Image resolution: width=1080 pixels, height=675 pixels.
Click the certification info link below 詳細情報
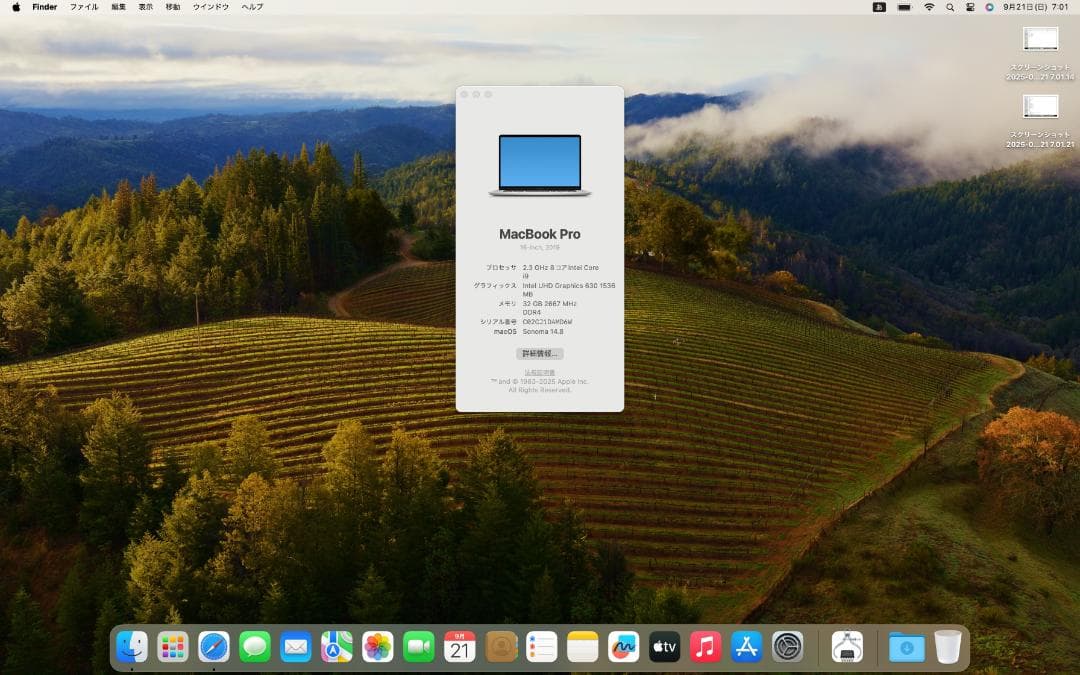tap(540, 371)
